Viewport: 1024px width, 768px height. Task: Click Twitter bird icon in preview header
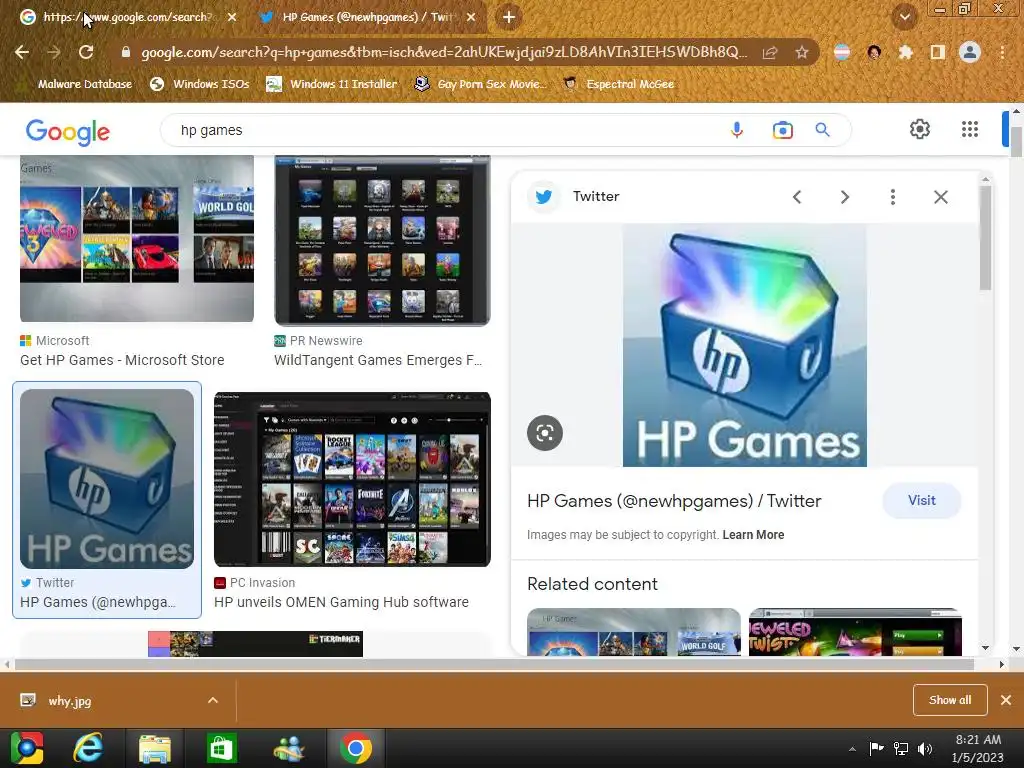click(543, 197)
